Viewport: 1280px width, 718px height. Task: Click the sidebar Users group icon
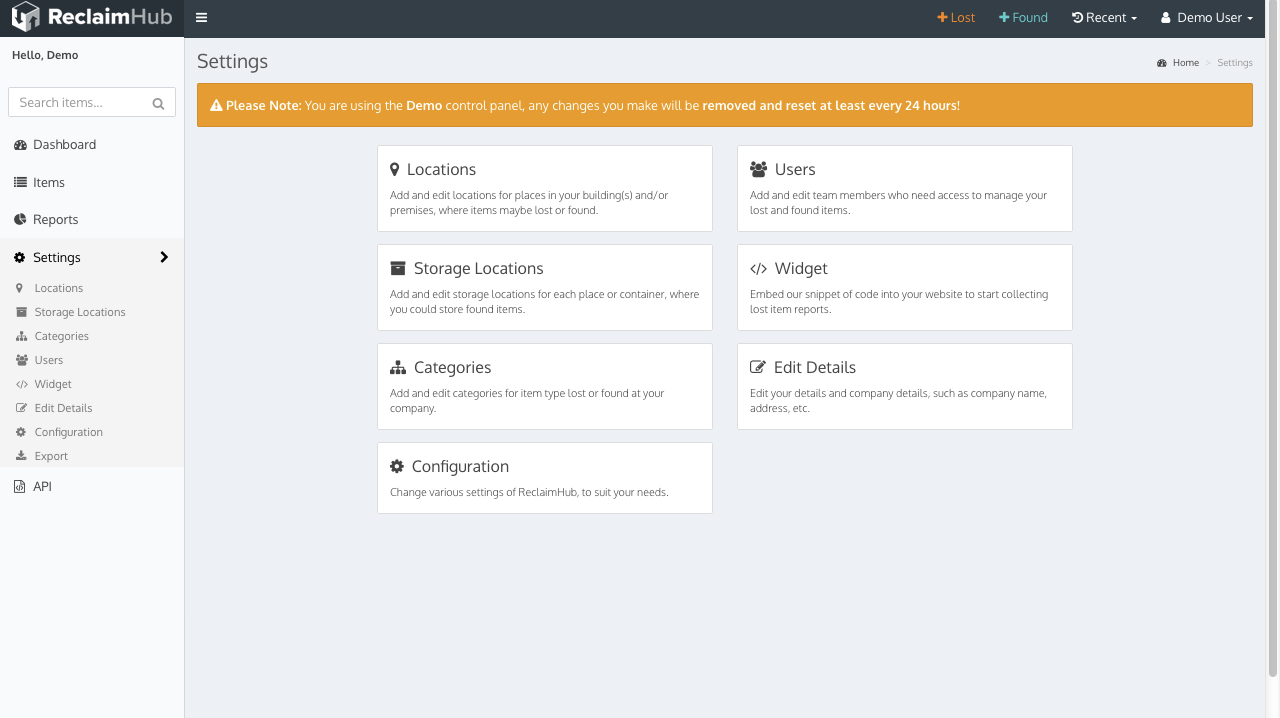click(21, 360)
